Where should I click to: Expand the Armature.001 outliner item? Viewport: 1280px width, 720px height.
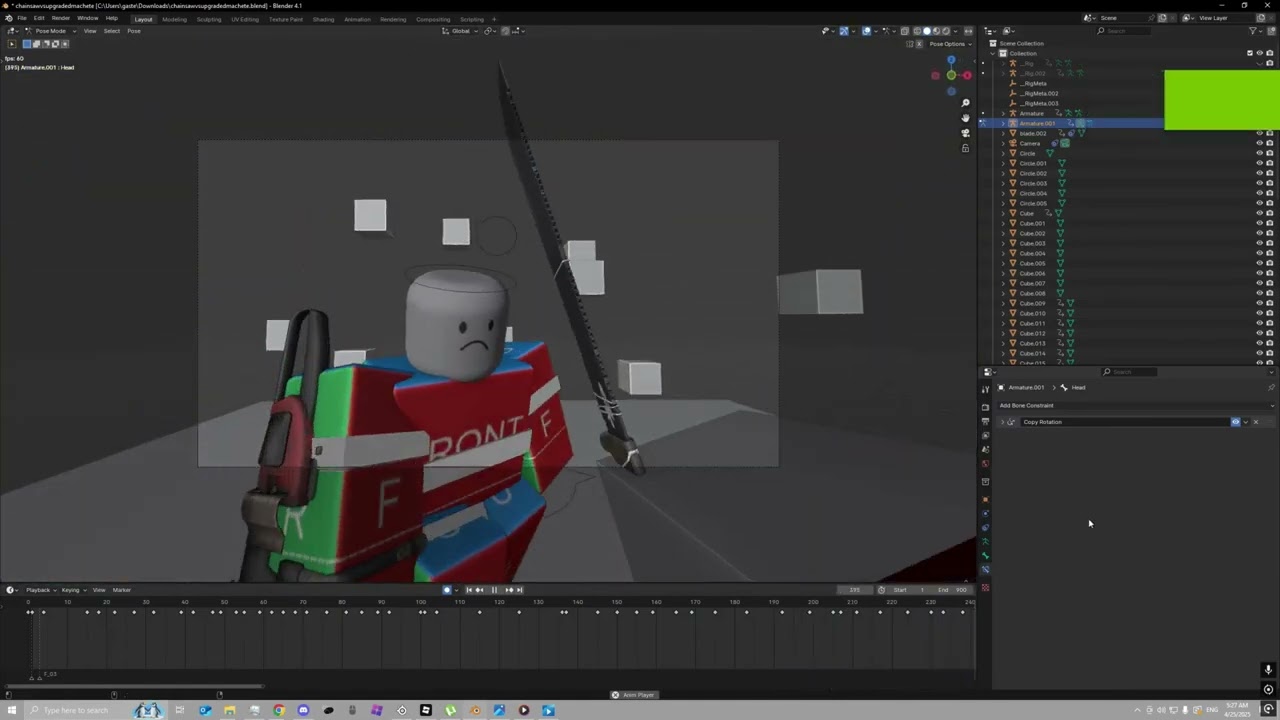pos(1003,123)
